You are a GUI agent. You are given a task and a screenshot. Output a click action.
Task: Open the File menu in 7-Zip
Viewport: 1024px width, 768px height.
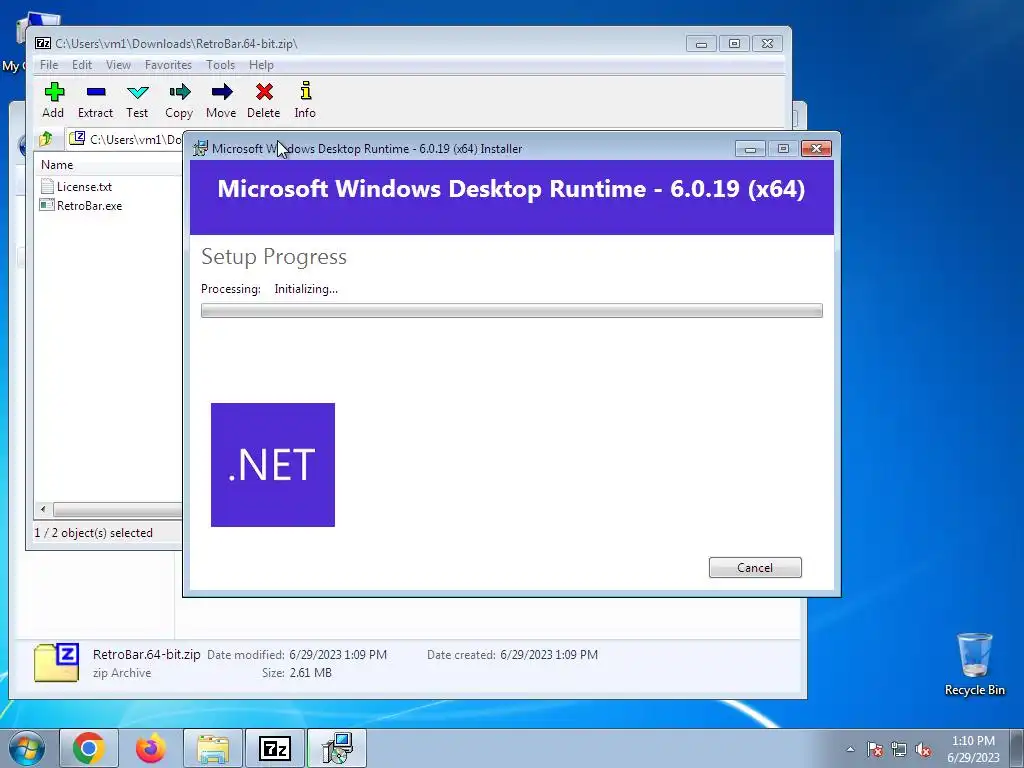(x=49, y=65)
